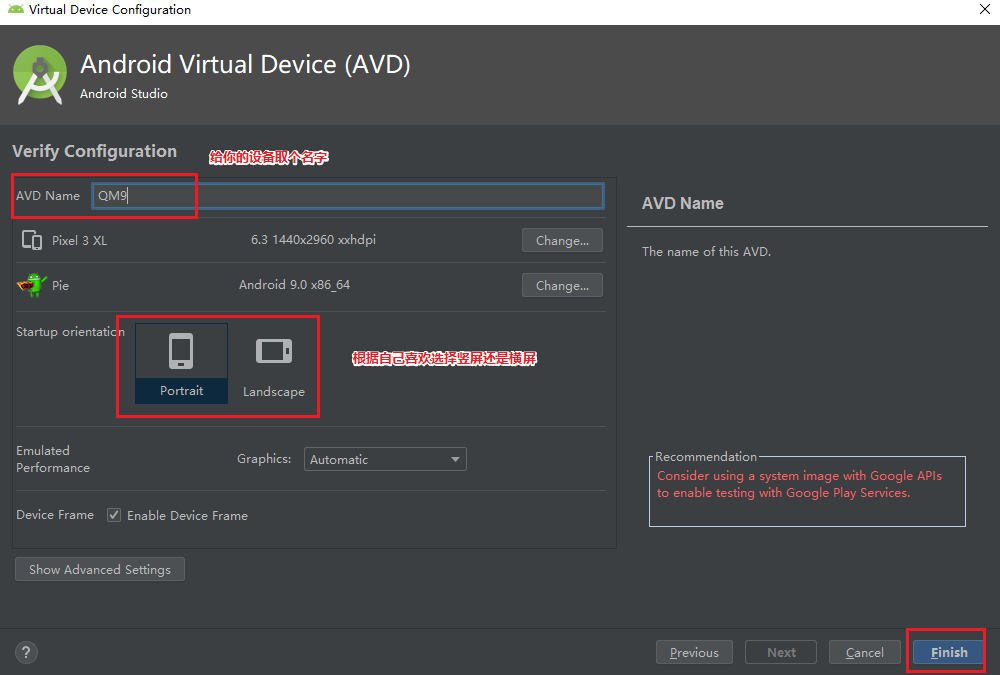Screen dimensions: 1000x675
Task: Click the 'Startup orientation' label
Action: click(x=70, y=332)
